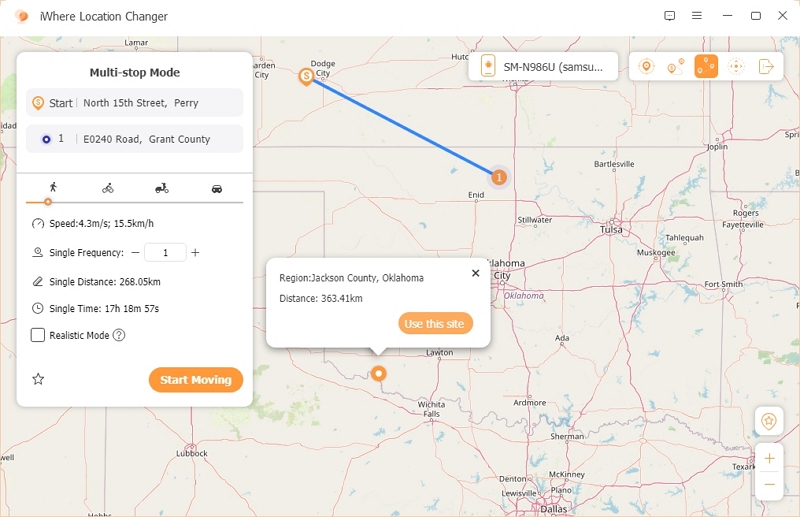Click the Use this site button
Screen dimensions: 800x517
coord(435,324)
